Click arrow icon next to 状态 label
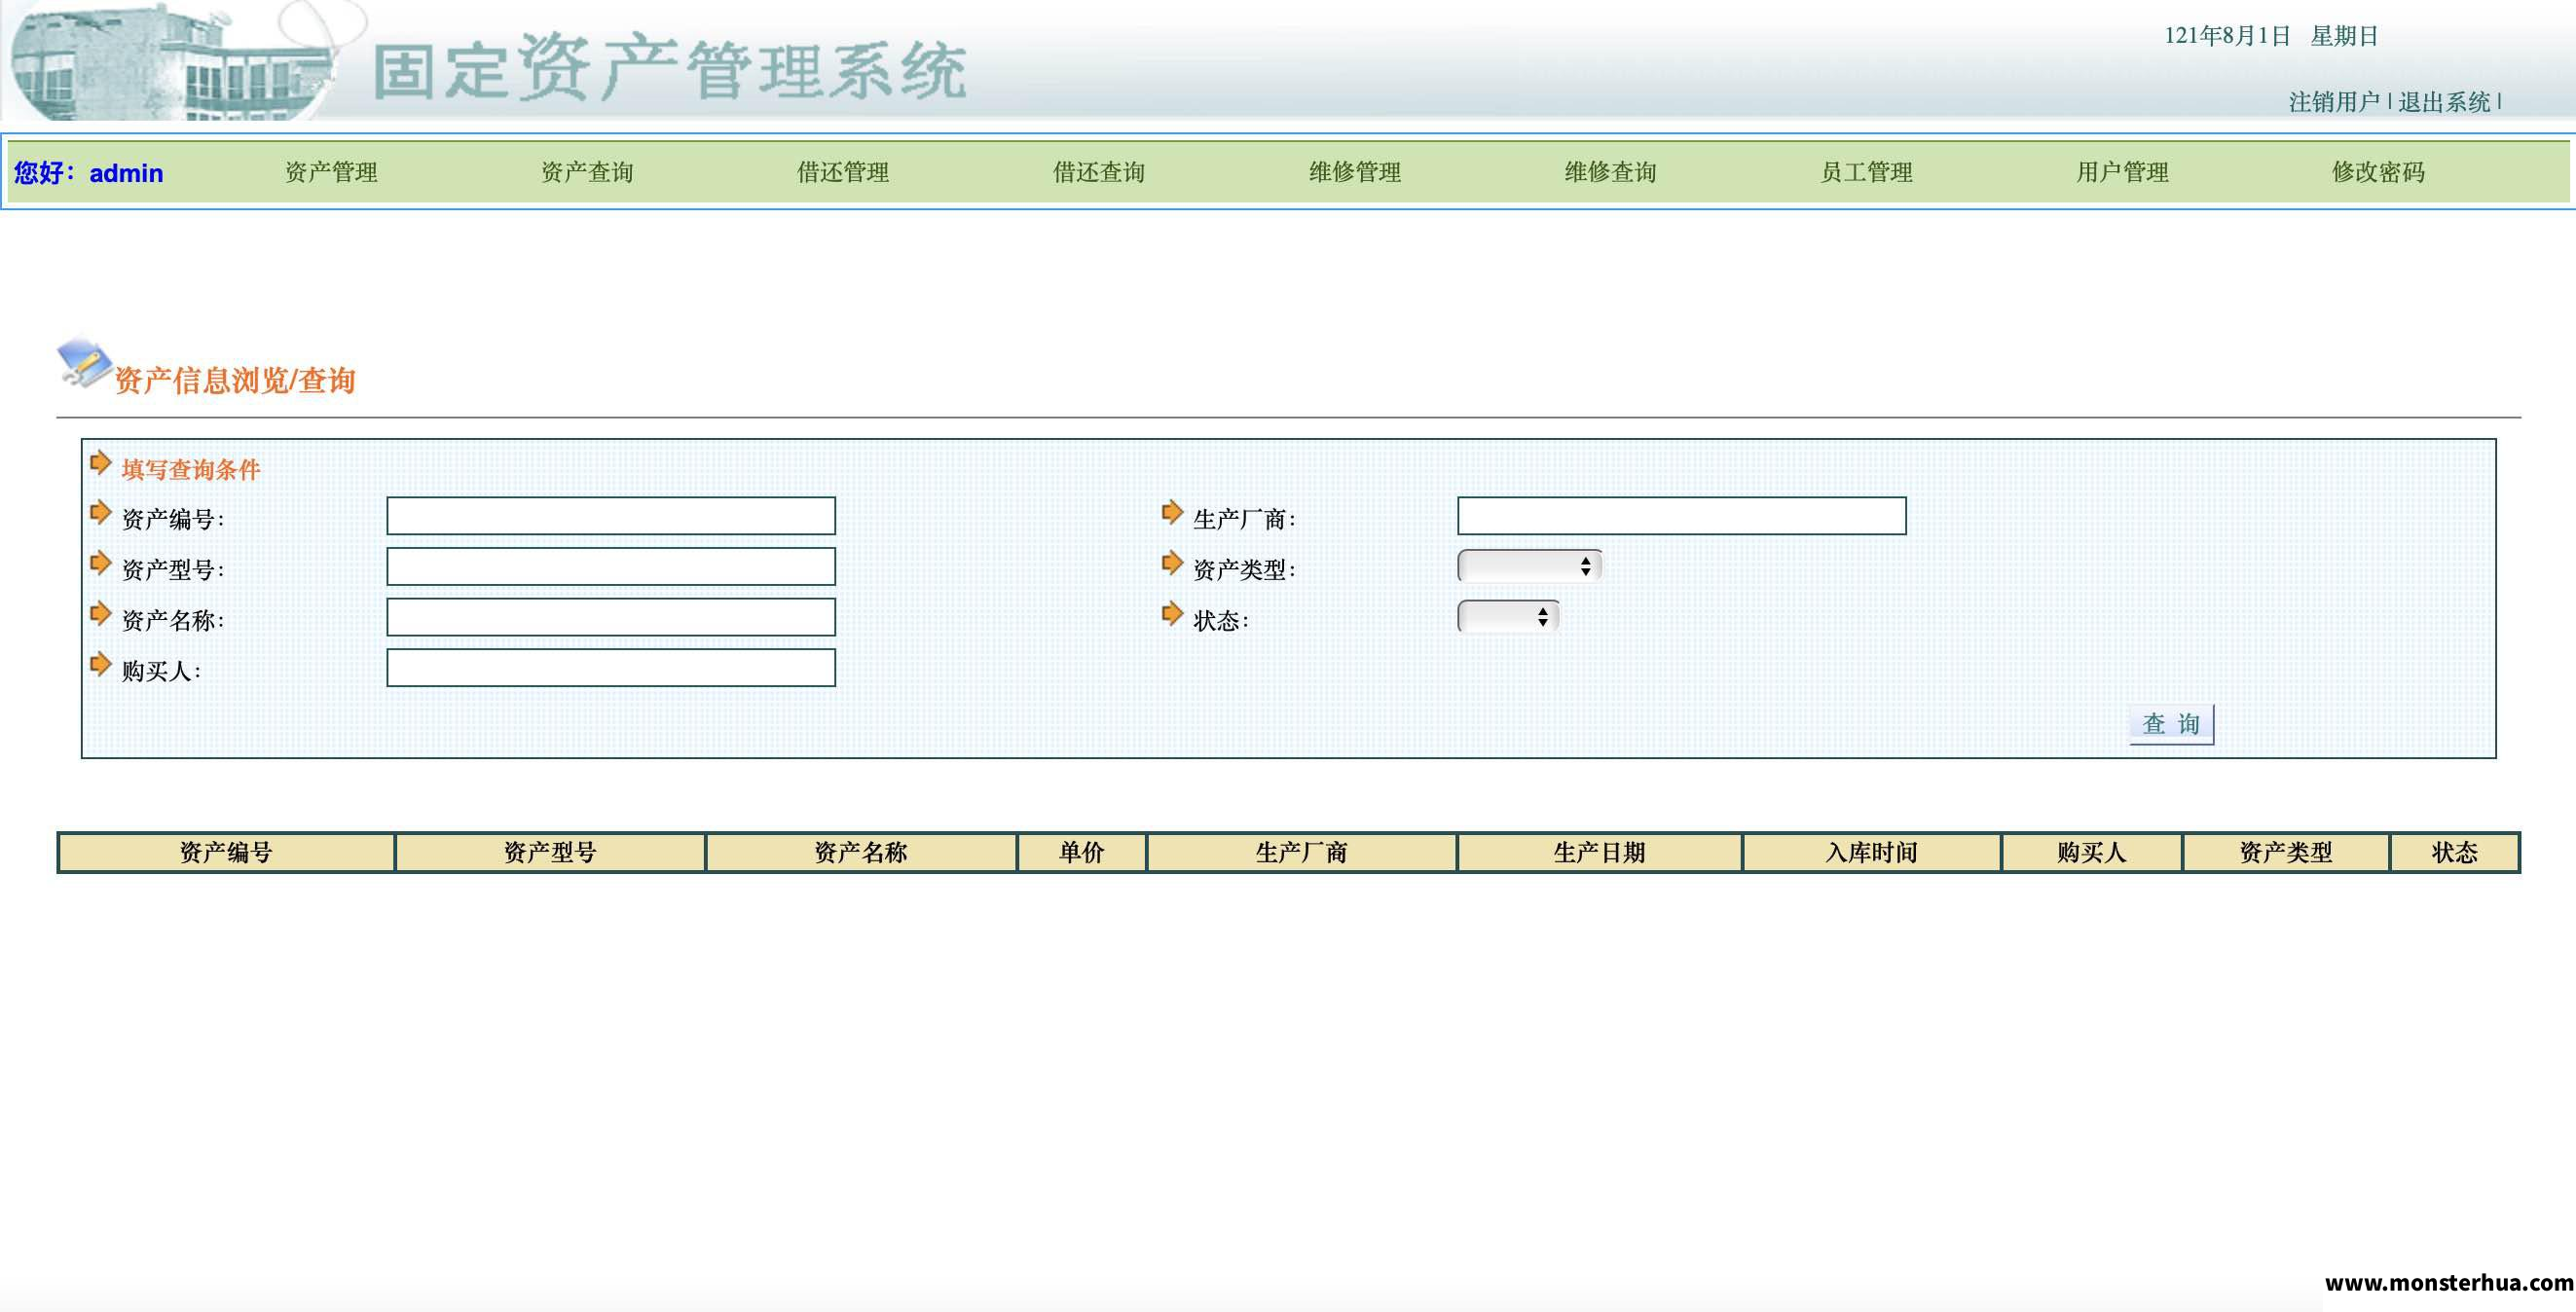This screenshot has width=2576, height=1312. [x=1172, y=613]
